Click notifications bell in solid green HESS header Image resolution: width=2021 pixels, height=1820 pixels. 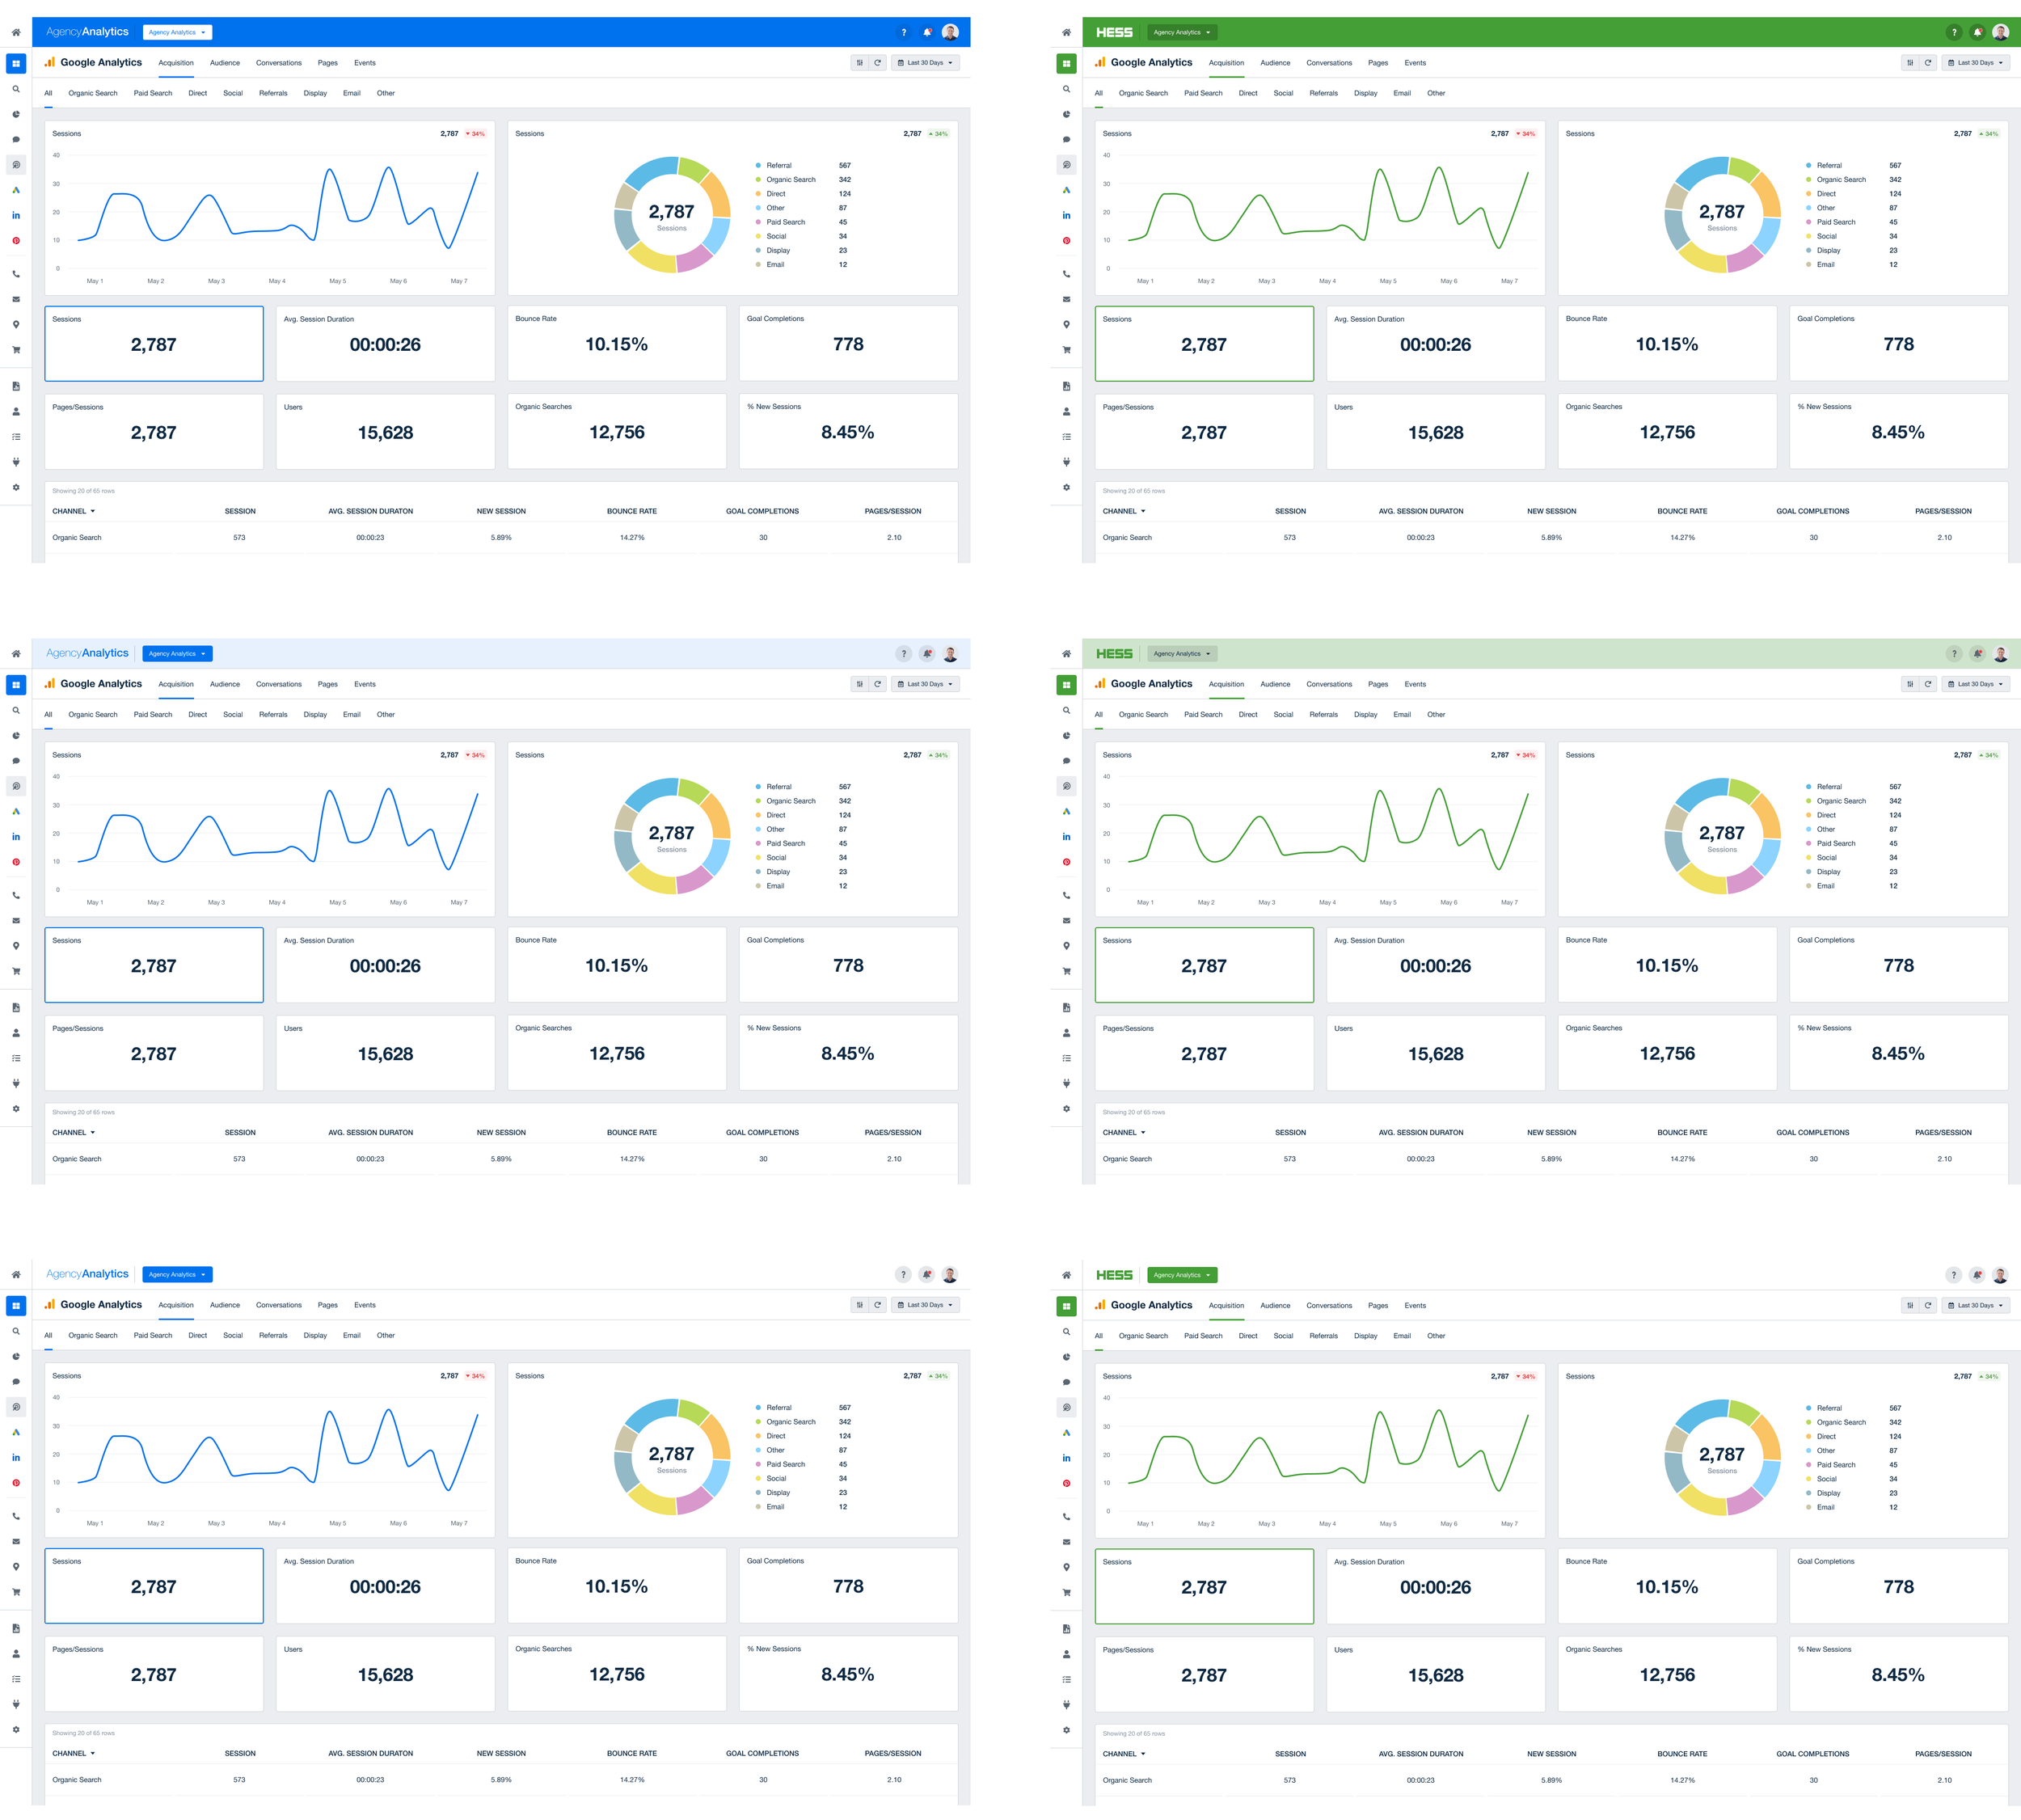pos(1977,32)
